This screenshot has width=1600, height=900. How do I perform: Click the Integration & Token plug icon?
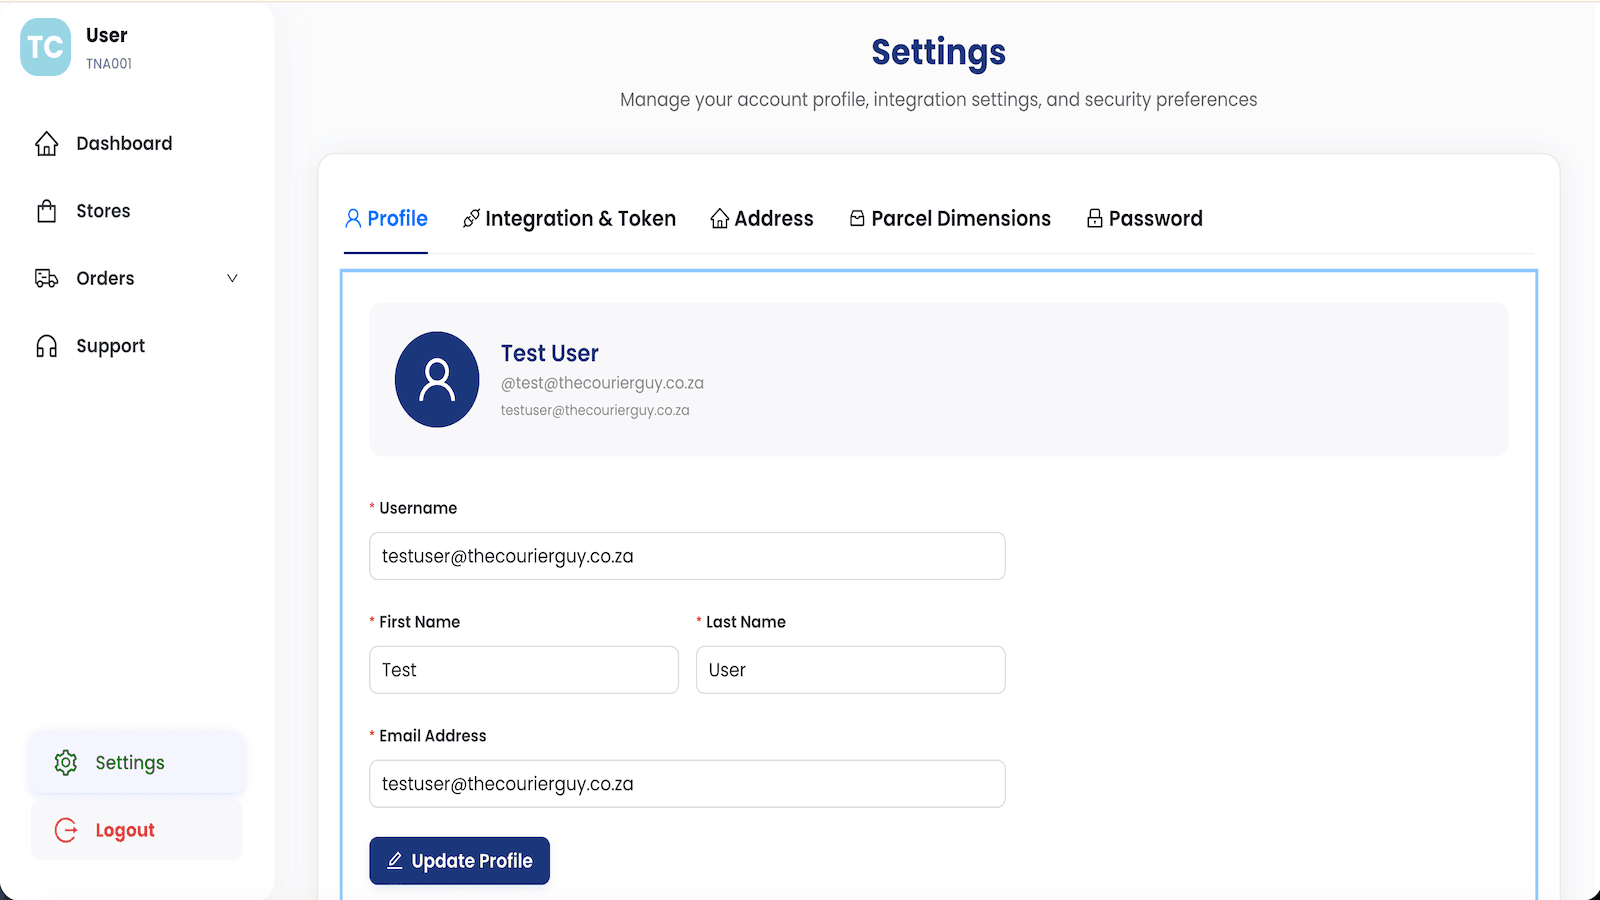pos(471,218)
